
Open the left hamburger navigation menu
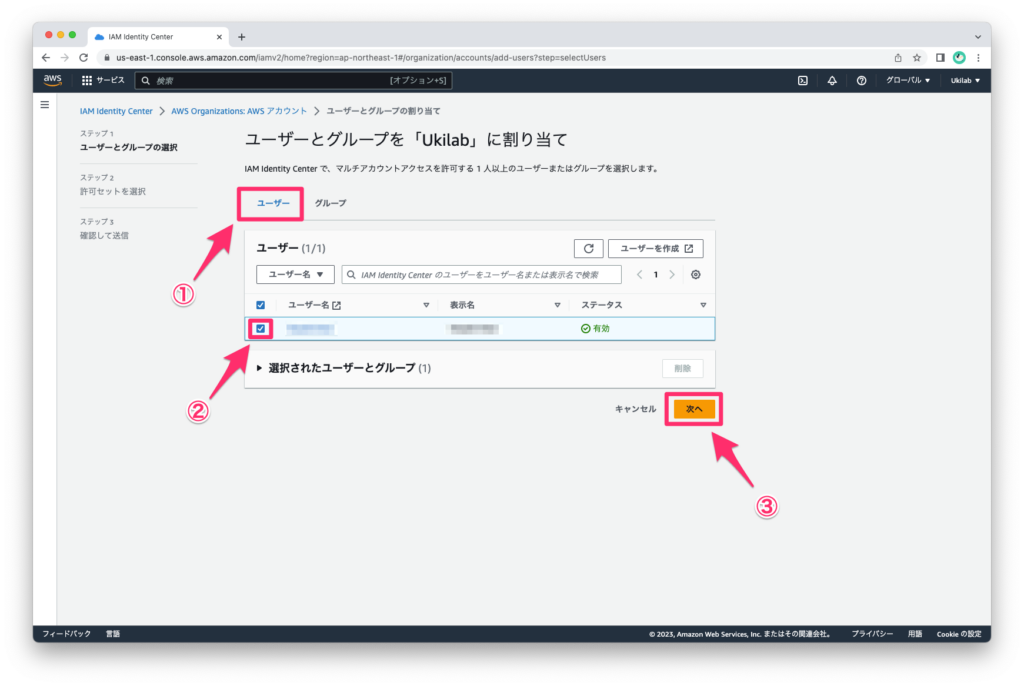45,104
